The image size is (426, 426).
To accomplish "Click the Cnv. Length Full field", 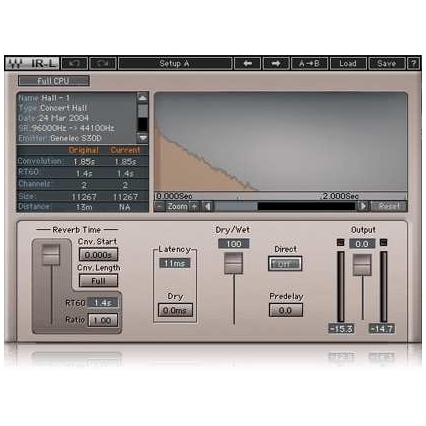I will click(98, 281).
